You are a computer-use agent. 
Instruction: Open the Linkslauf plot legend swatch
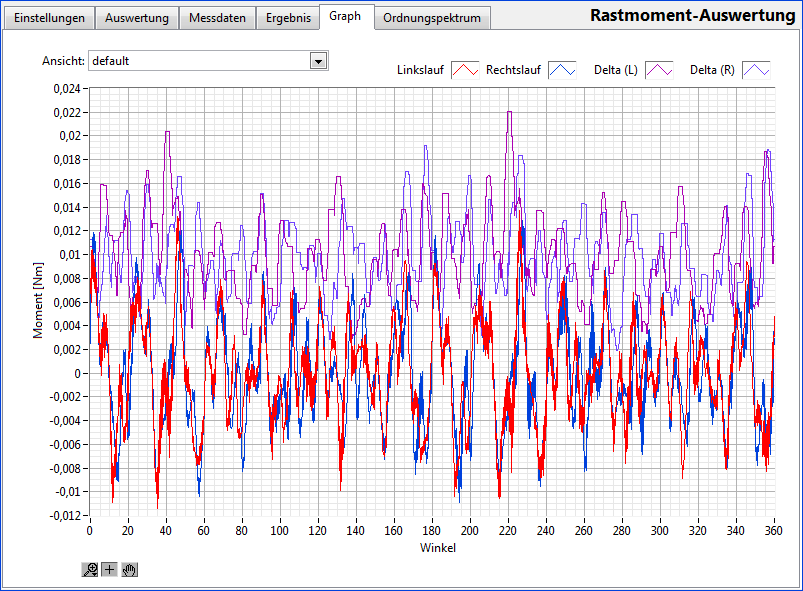coord(465,70)
